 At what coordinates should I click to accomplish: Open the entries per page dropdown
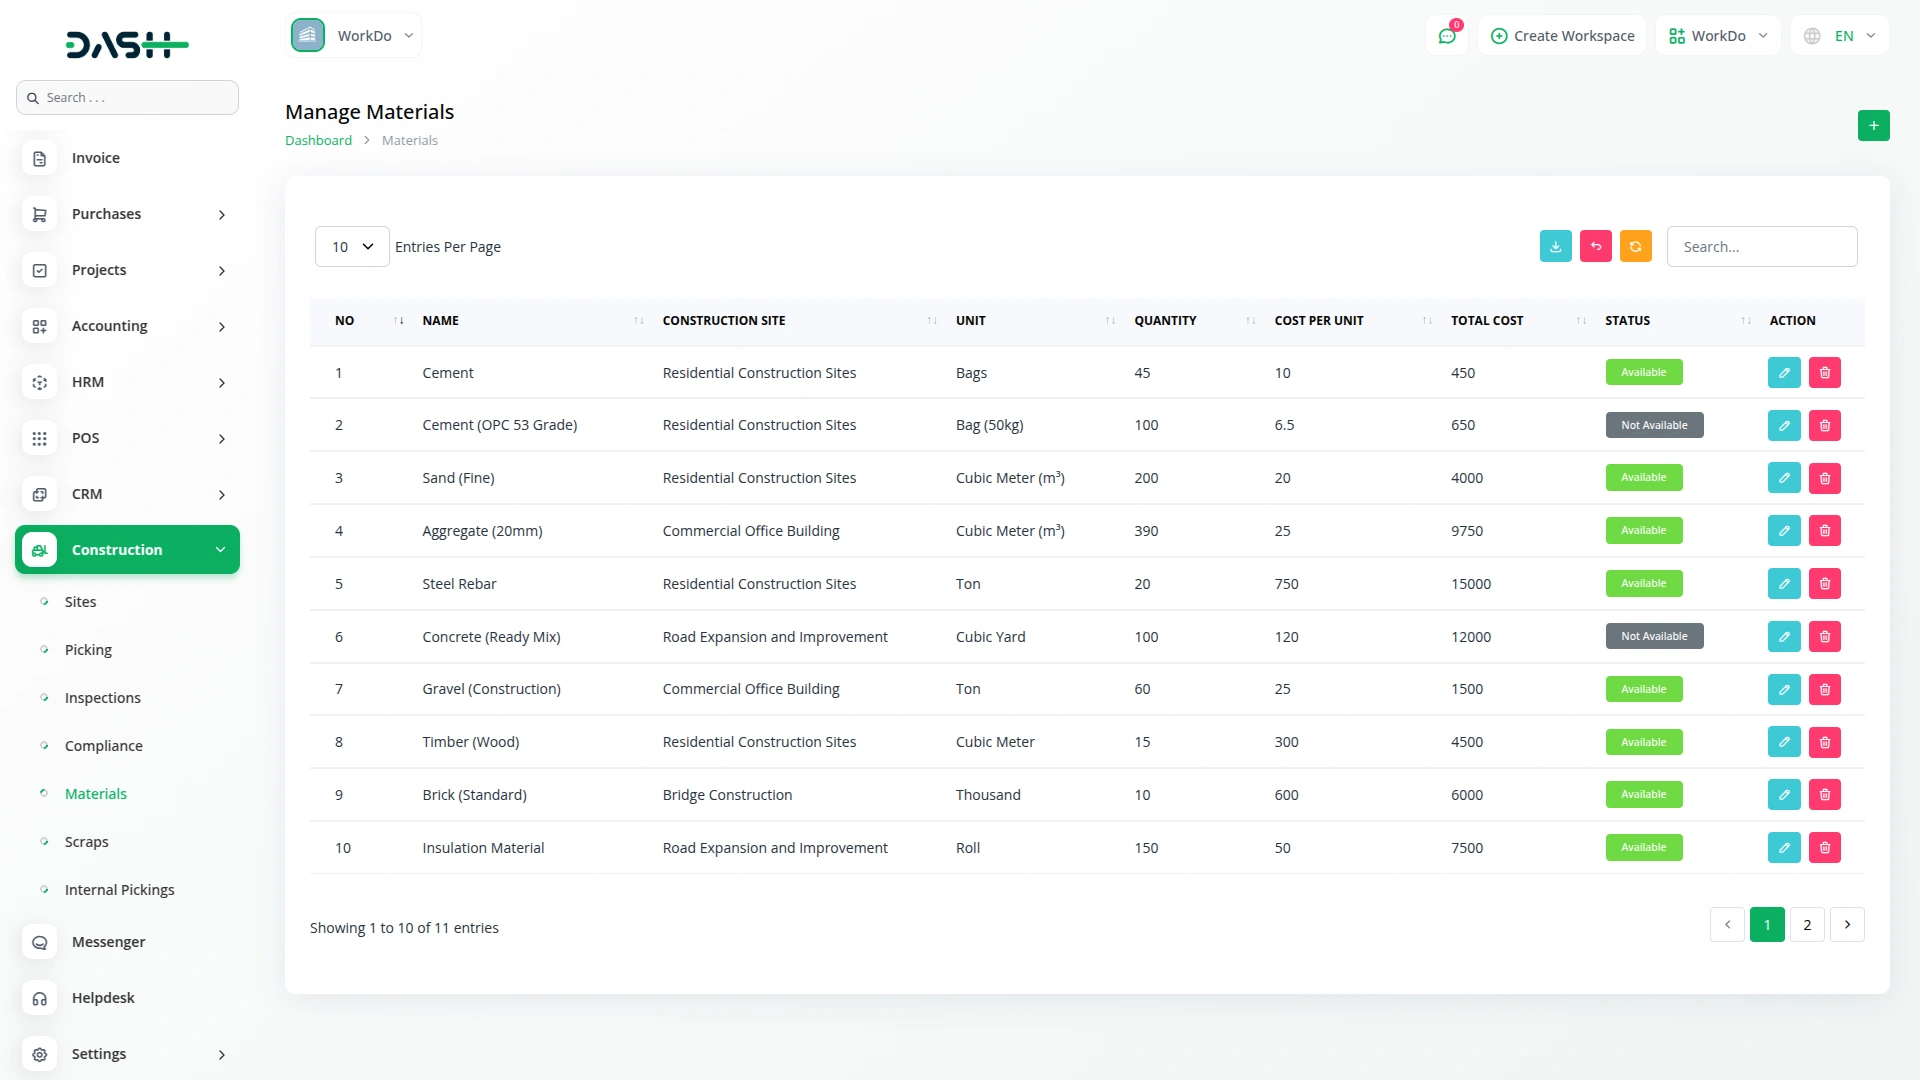click(x=352, y=246)
